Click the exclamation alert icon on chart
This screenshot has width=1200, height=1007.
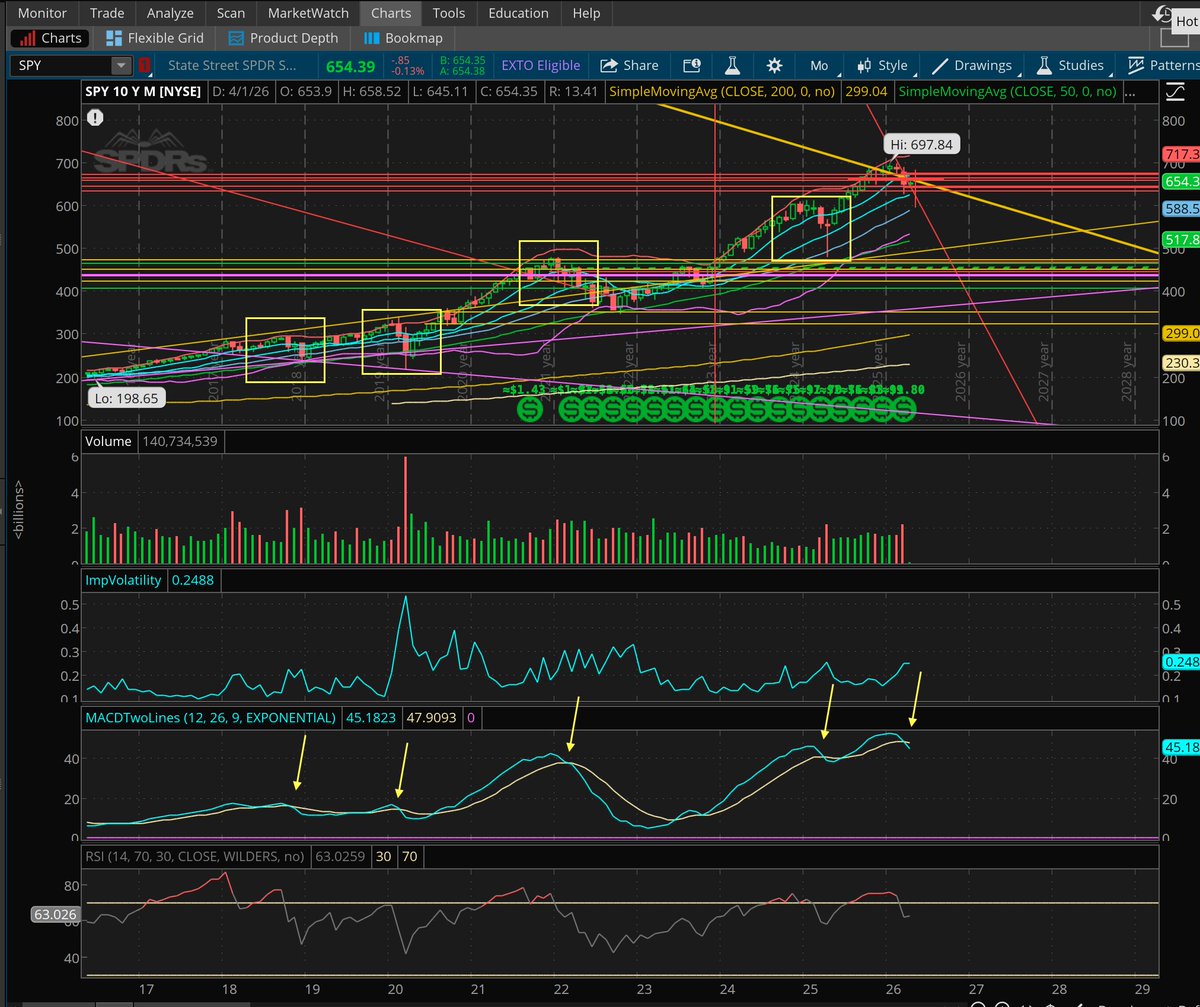pos(94,116)
